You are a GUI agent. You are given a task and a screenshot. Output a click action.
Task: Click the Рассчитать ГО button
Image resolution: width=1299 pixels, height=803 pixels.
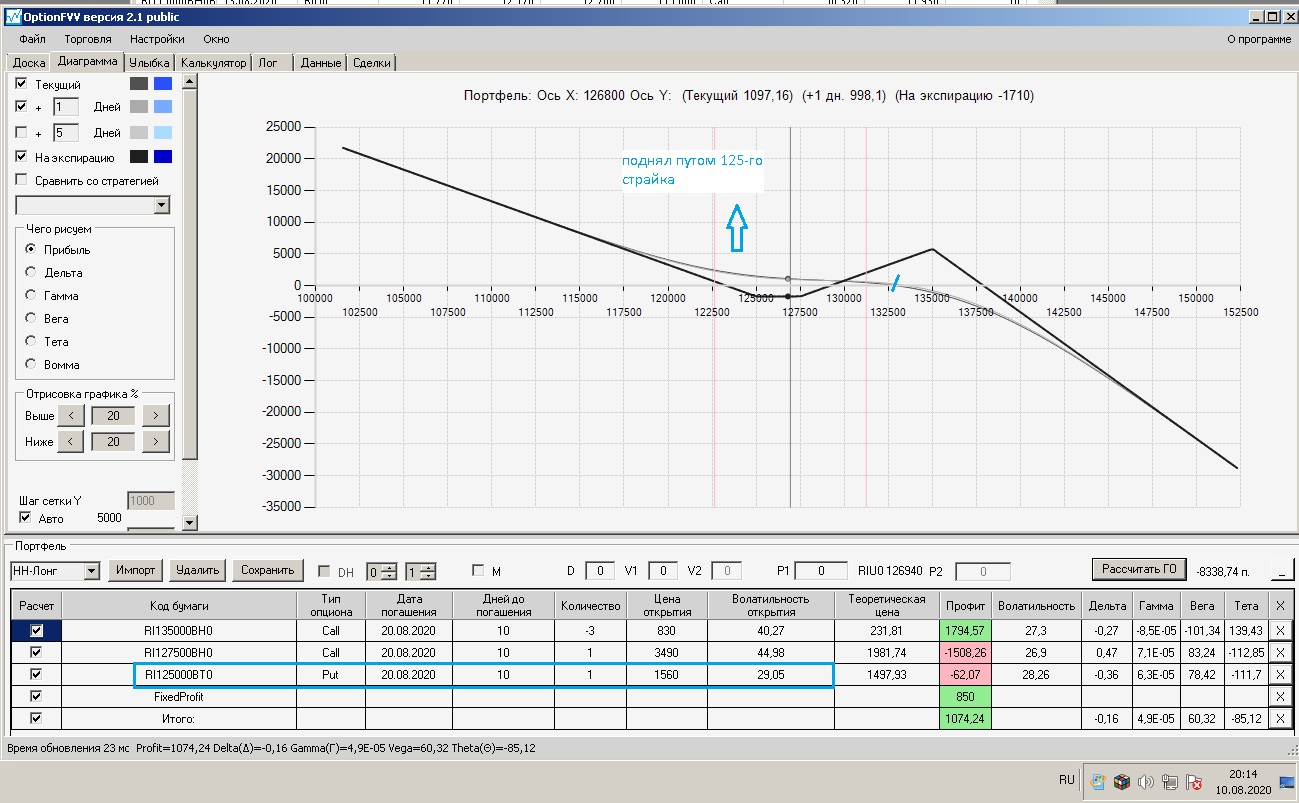click(x=1139, y=570)
